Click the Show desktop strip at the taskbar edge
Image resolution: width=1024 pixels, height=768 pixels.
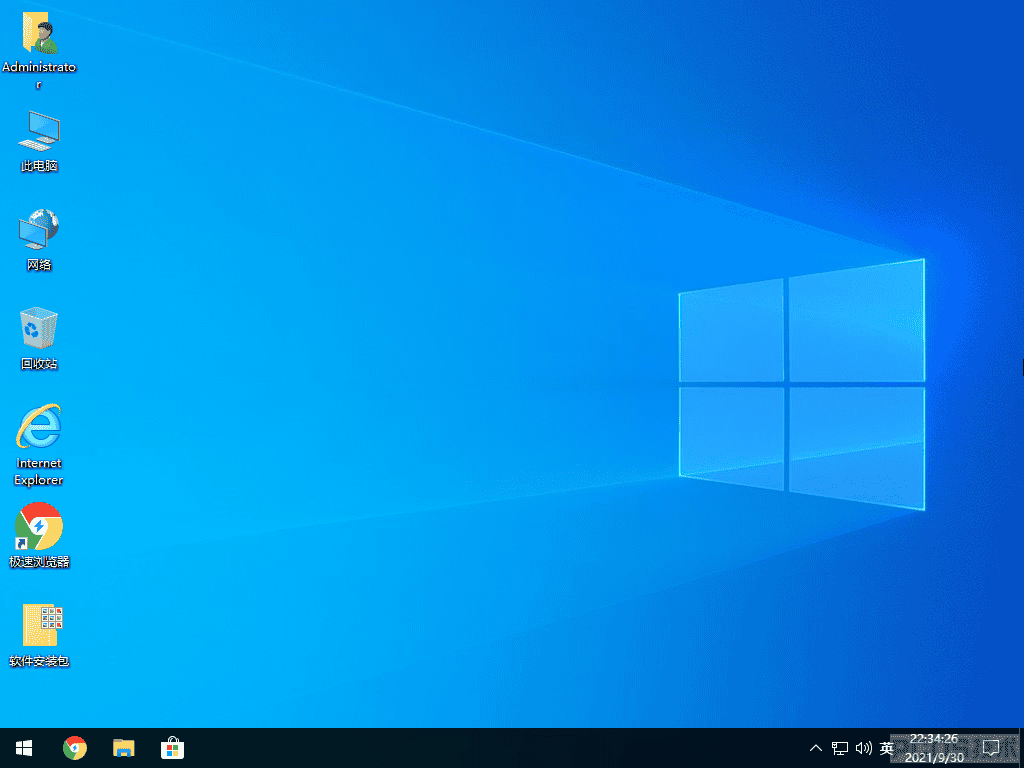tap(1021, 748)
